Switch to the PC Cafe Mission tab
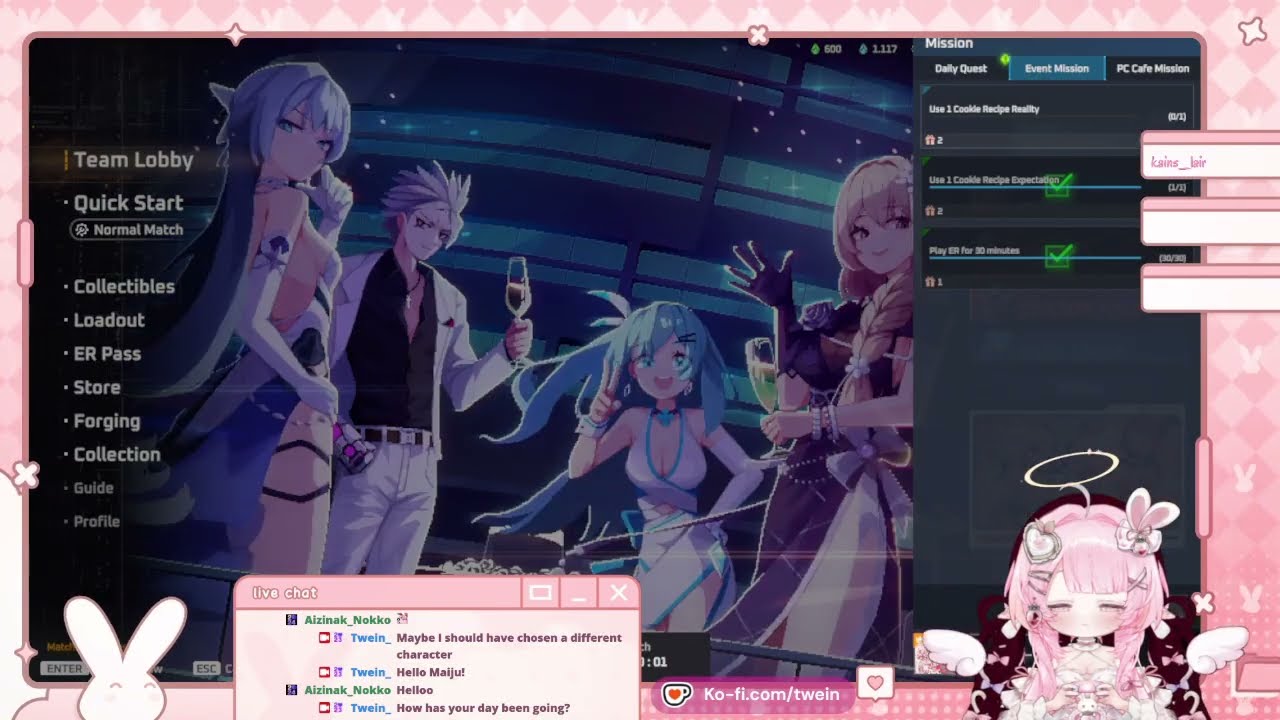The image size is (1280, 720). pyautogui.click(x=1152, y=68)
